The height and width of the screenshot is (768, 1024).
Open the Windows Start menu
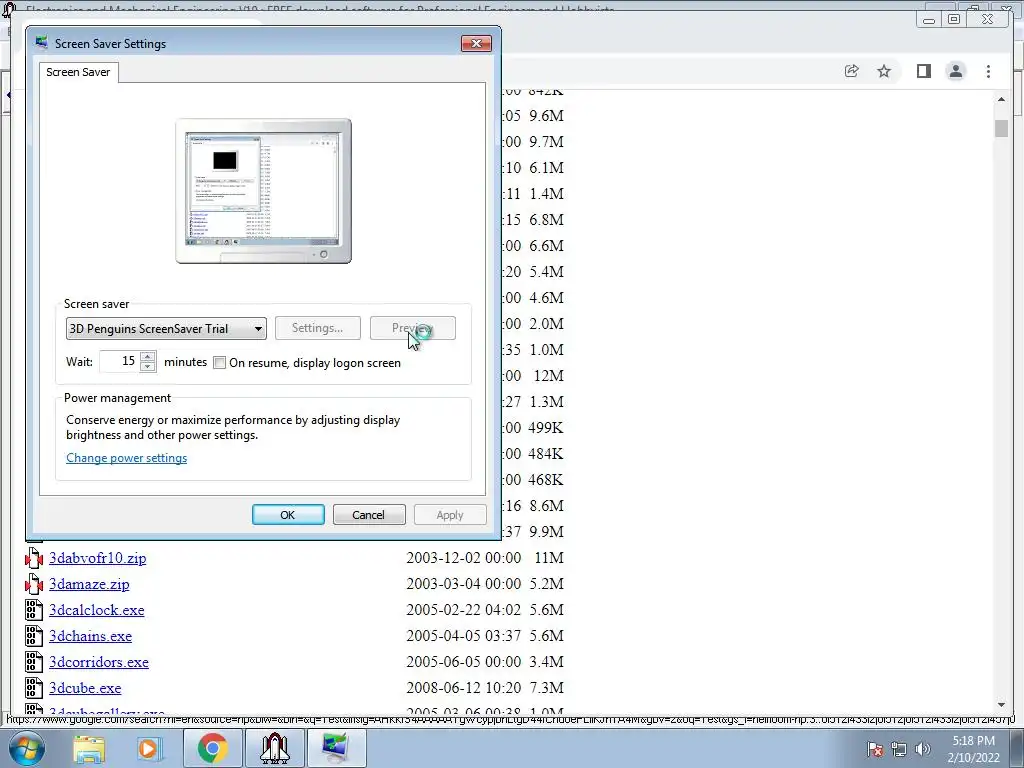[x=26, y=749]
